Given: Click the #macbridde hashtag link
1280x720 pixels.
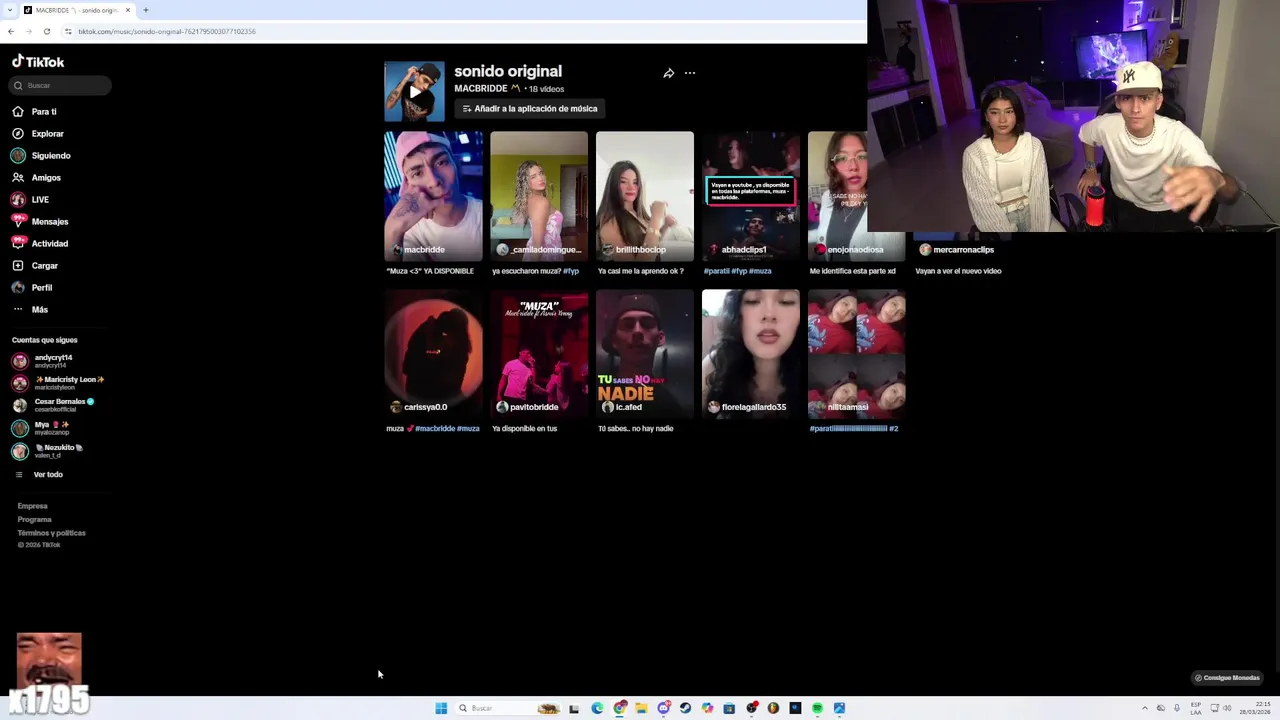Looking at the screenshot, I should [x=435, y=429].
